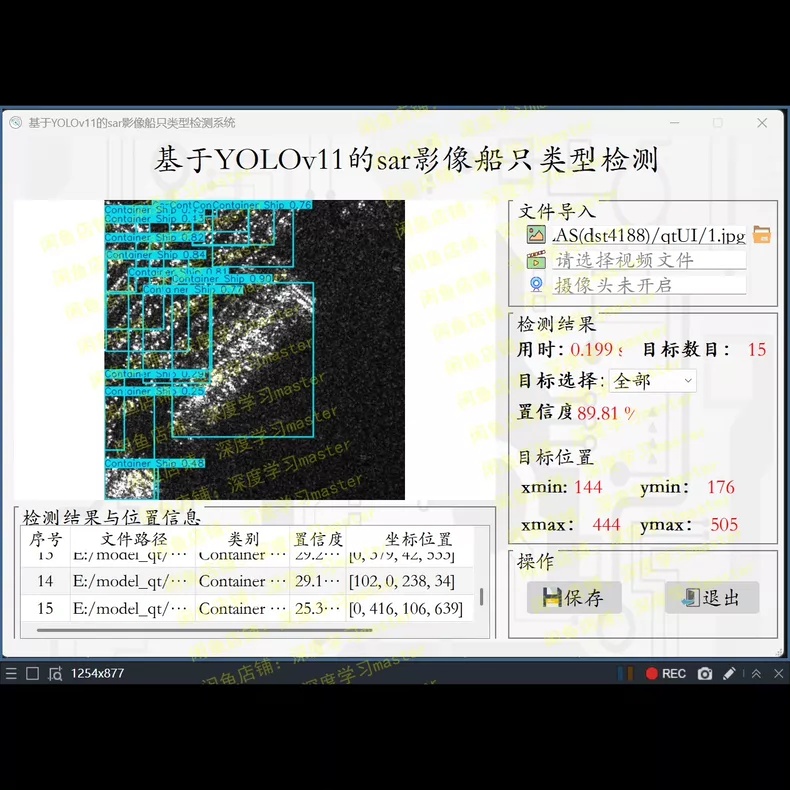Click the 摄像头未开启 camera status field
Image resolution: width=790 pixels, height=790 pixels.
(649, 285)
